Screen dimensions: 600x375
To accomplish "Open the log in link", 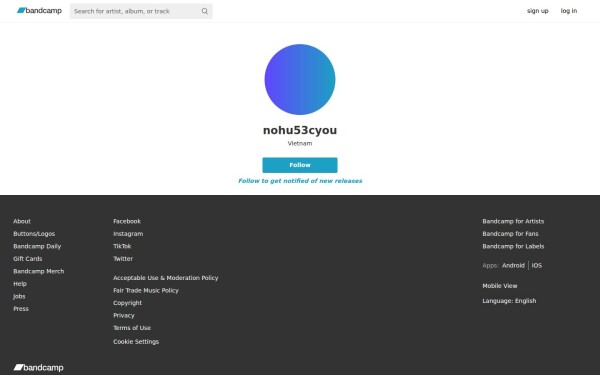I will click(569, 11).
